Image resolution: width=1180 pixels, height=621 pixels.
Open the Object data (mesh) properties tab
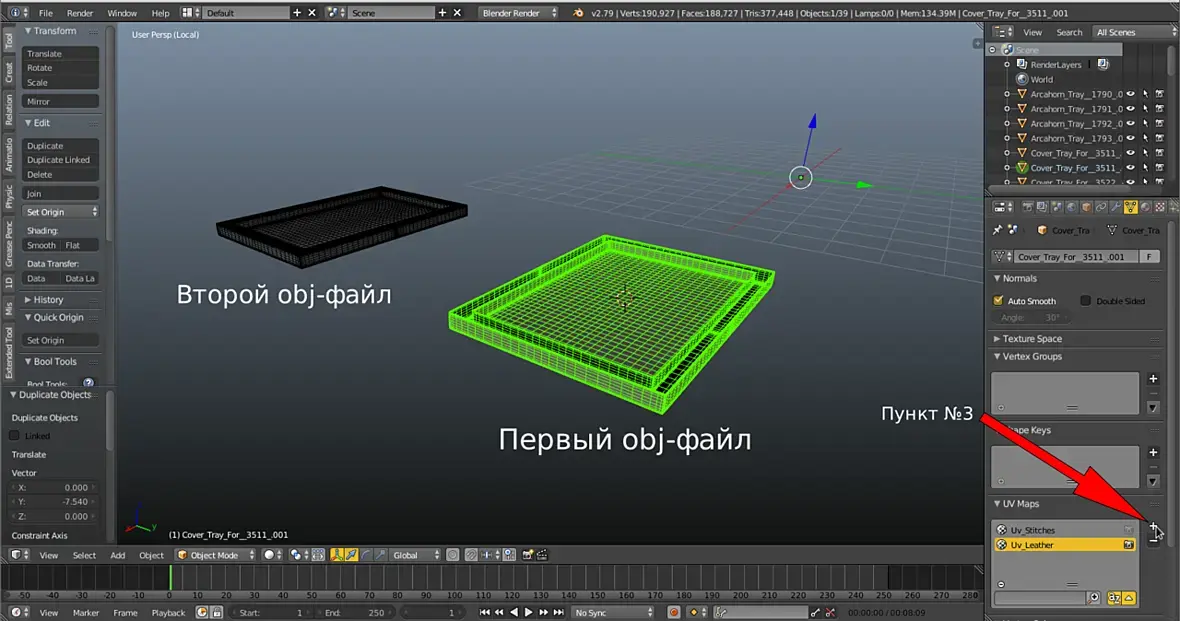pos(1130,207)
